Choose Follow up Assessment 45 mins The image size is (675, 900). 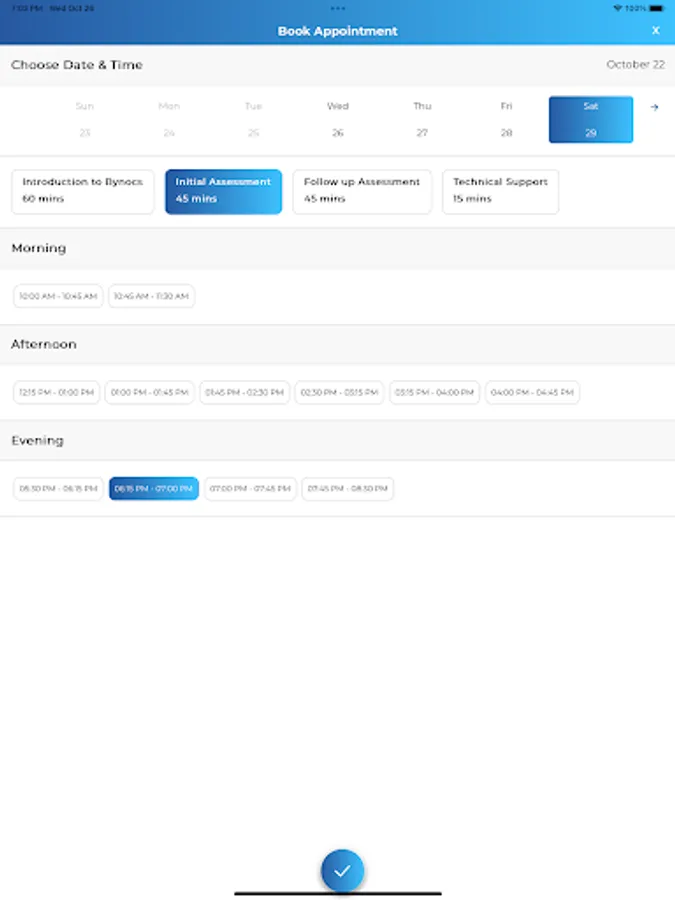coord(362,192)
